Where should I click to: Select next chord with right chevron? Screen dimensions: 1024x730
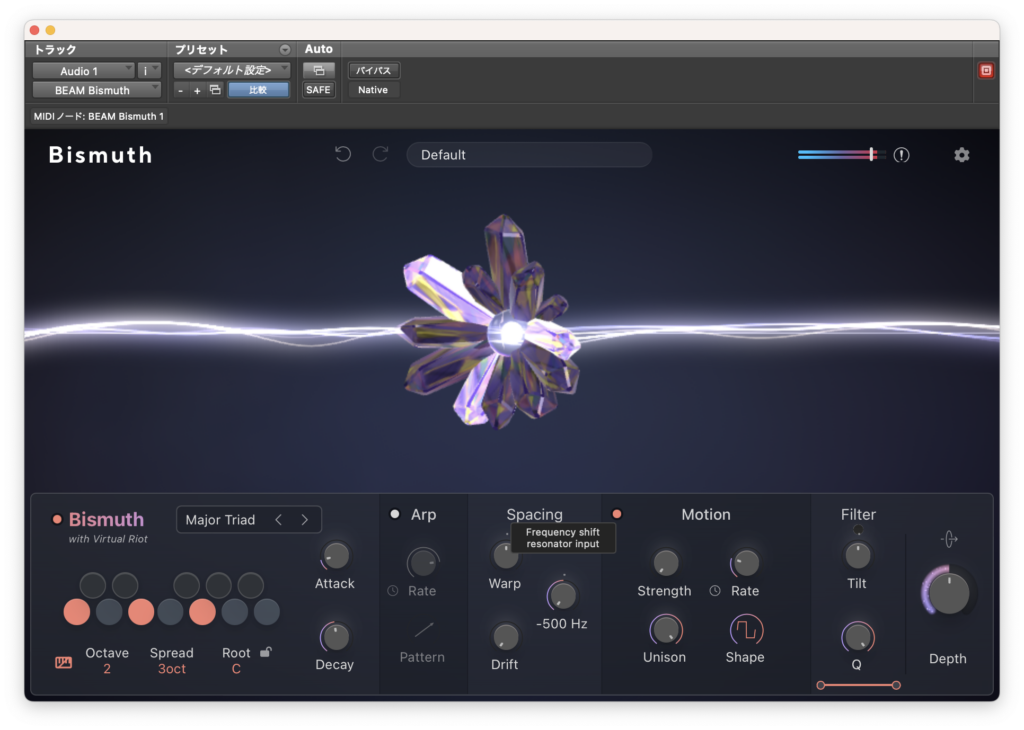[304, 520]
